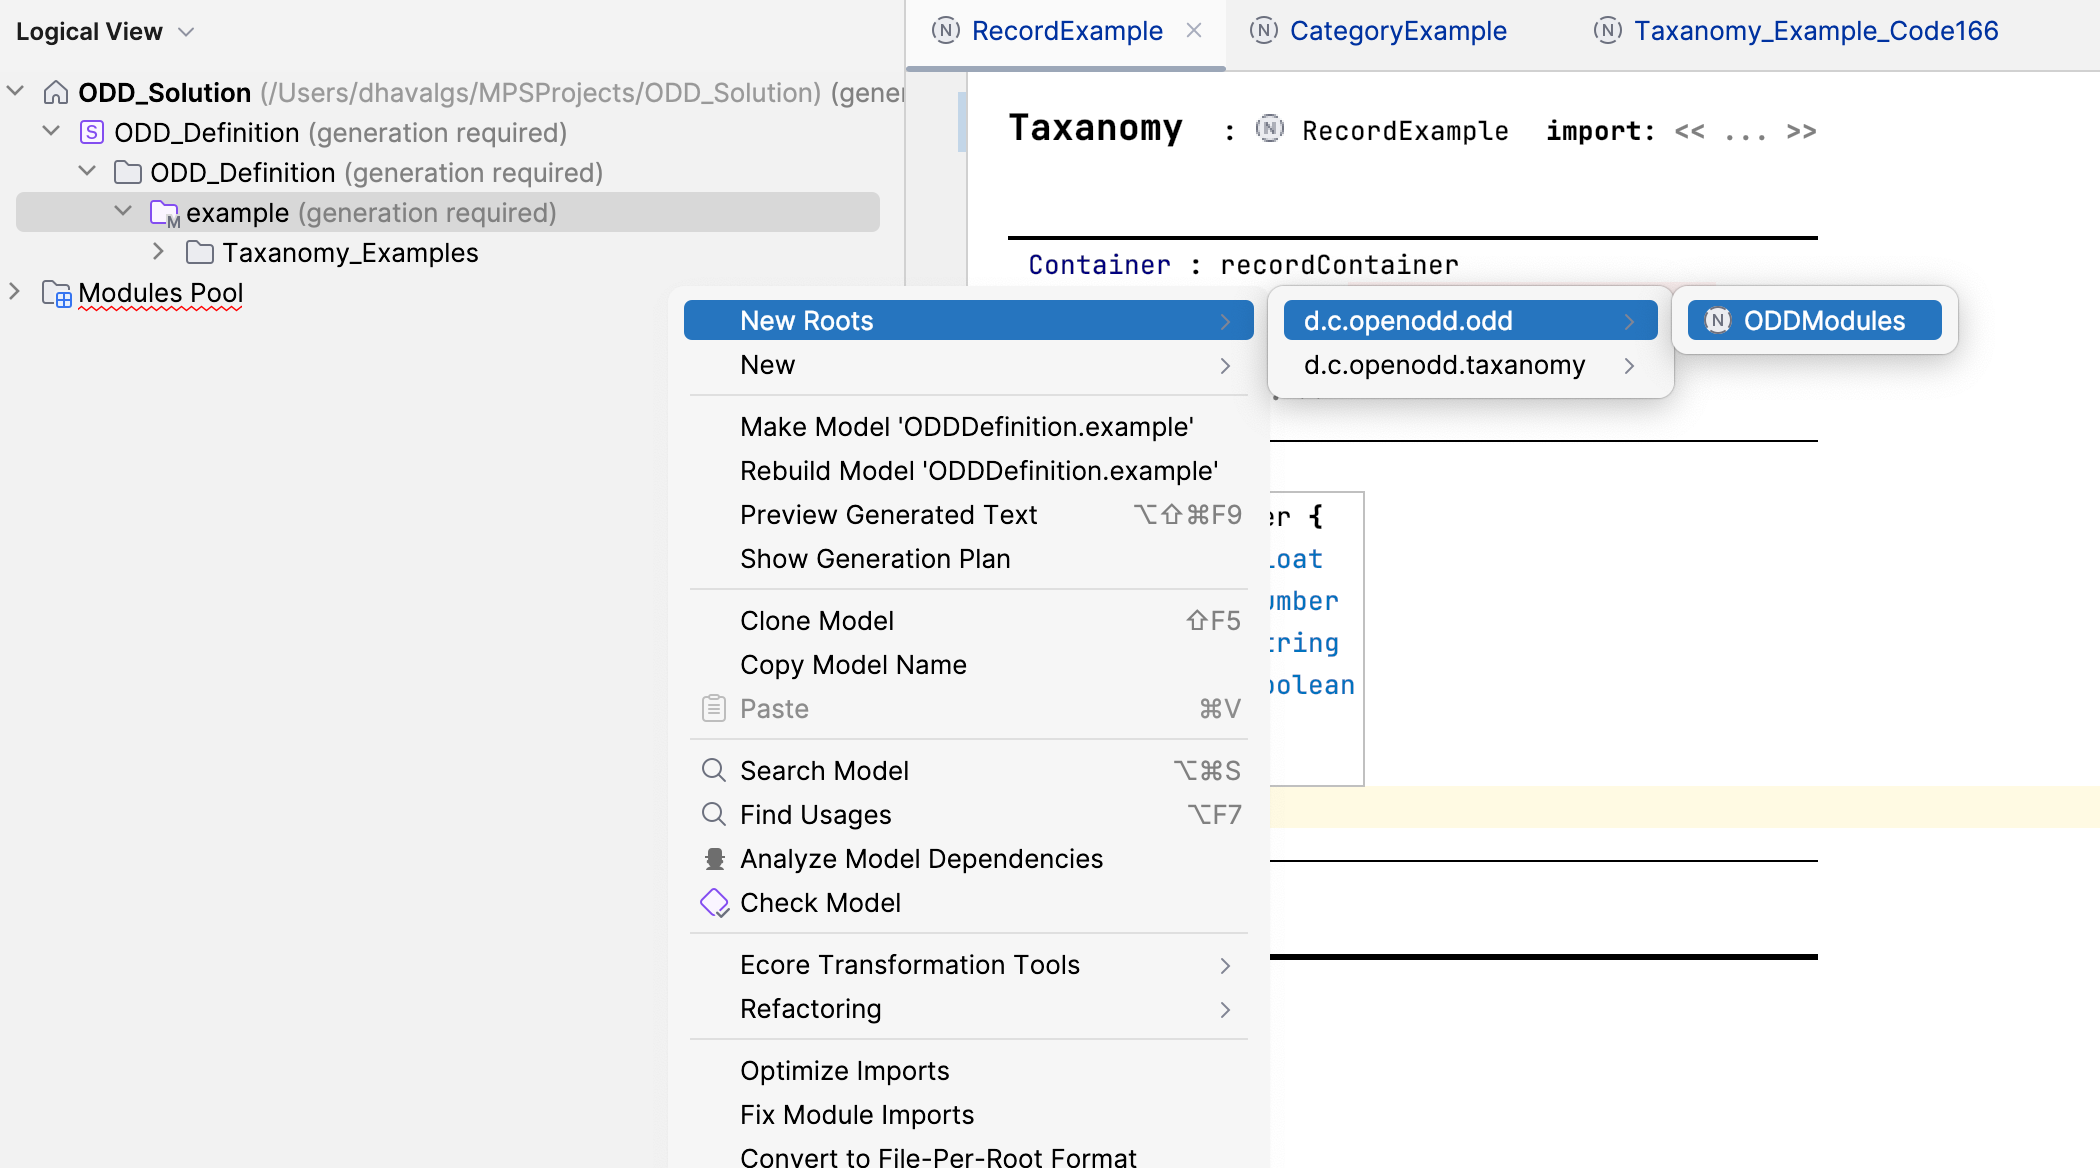
Task: Collapse the ODD_Solution project root
Action: point(15,92)
